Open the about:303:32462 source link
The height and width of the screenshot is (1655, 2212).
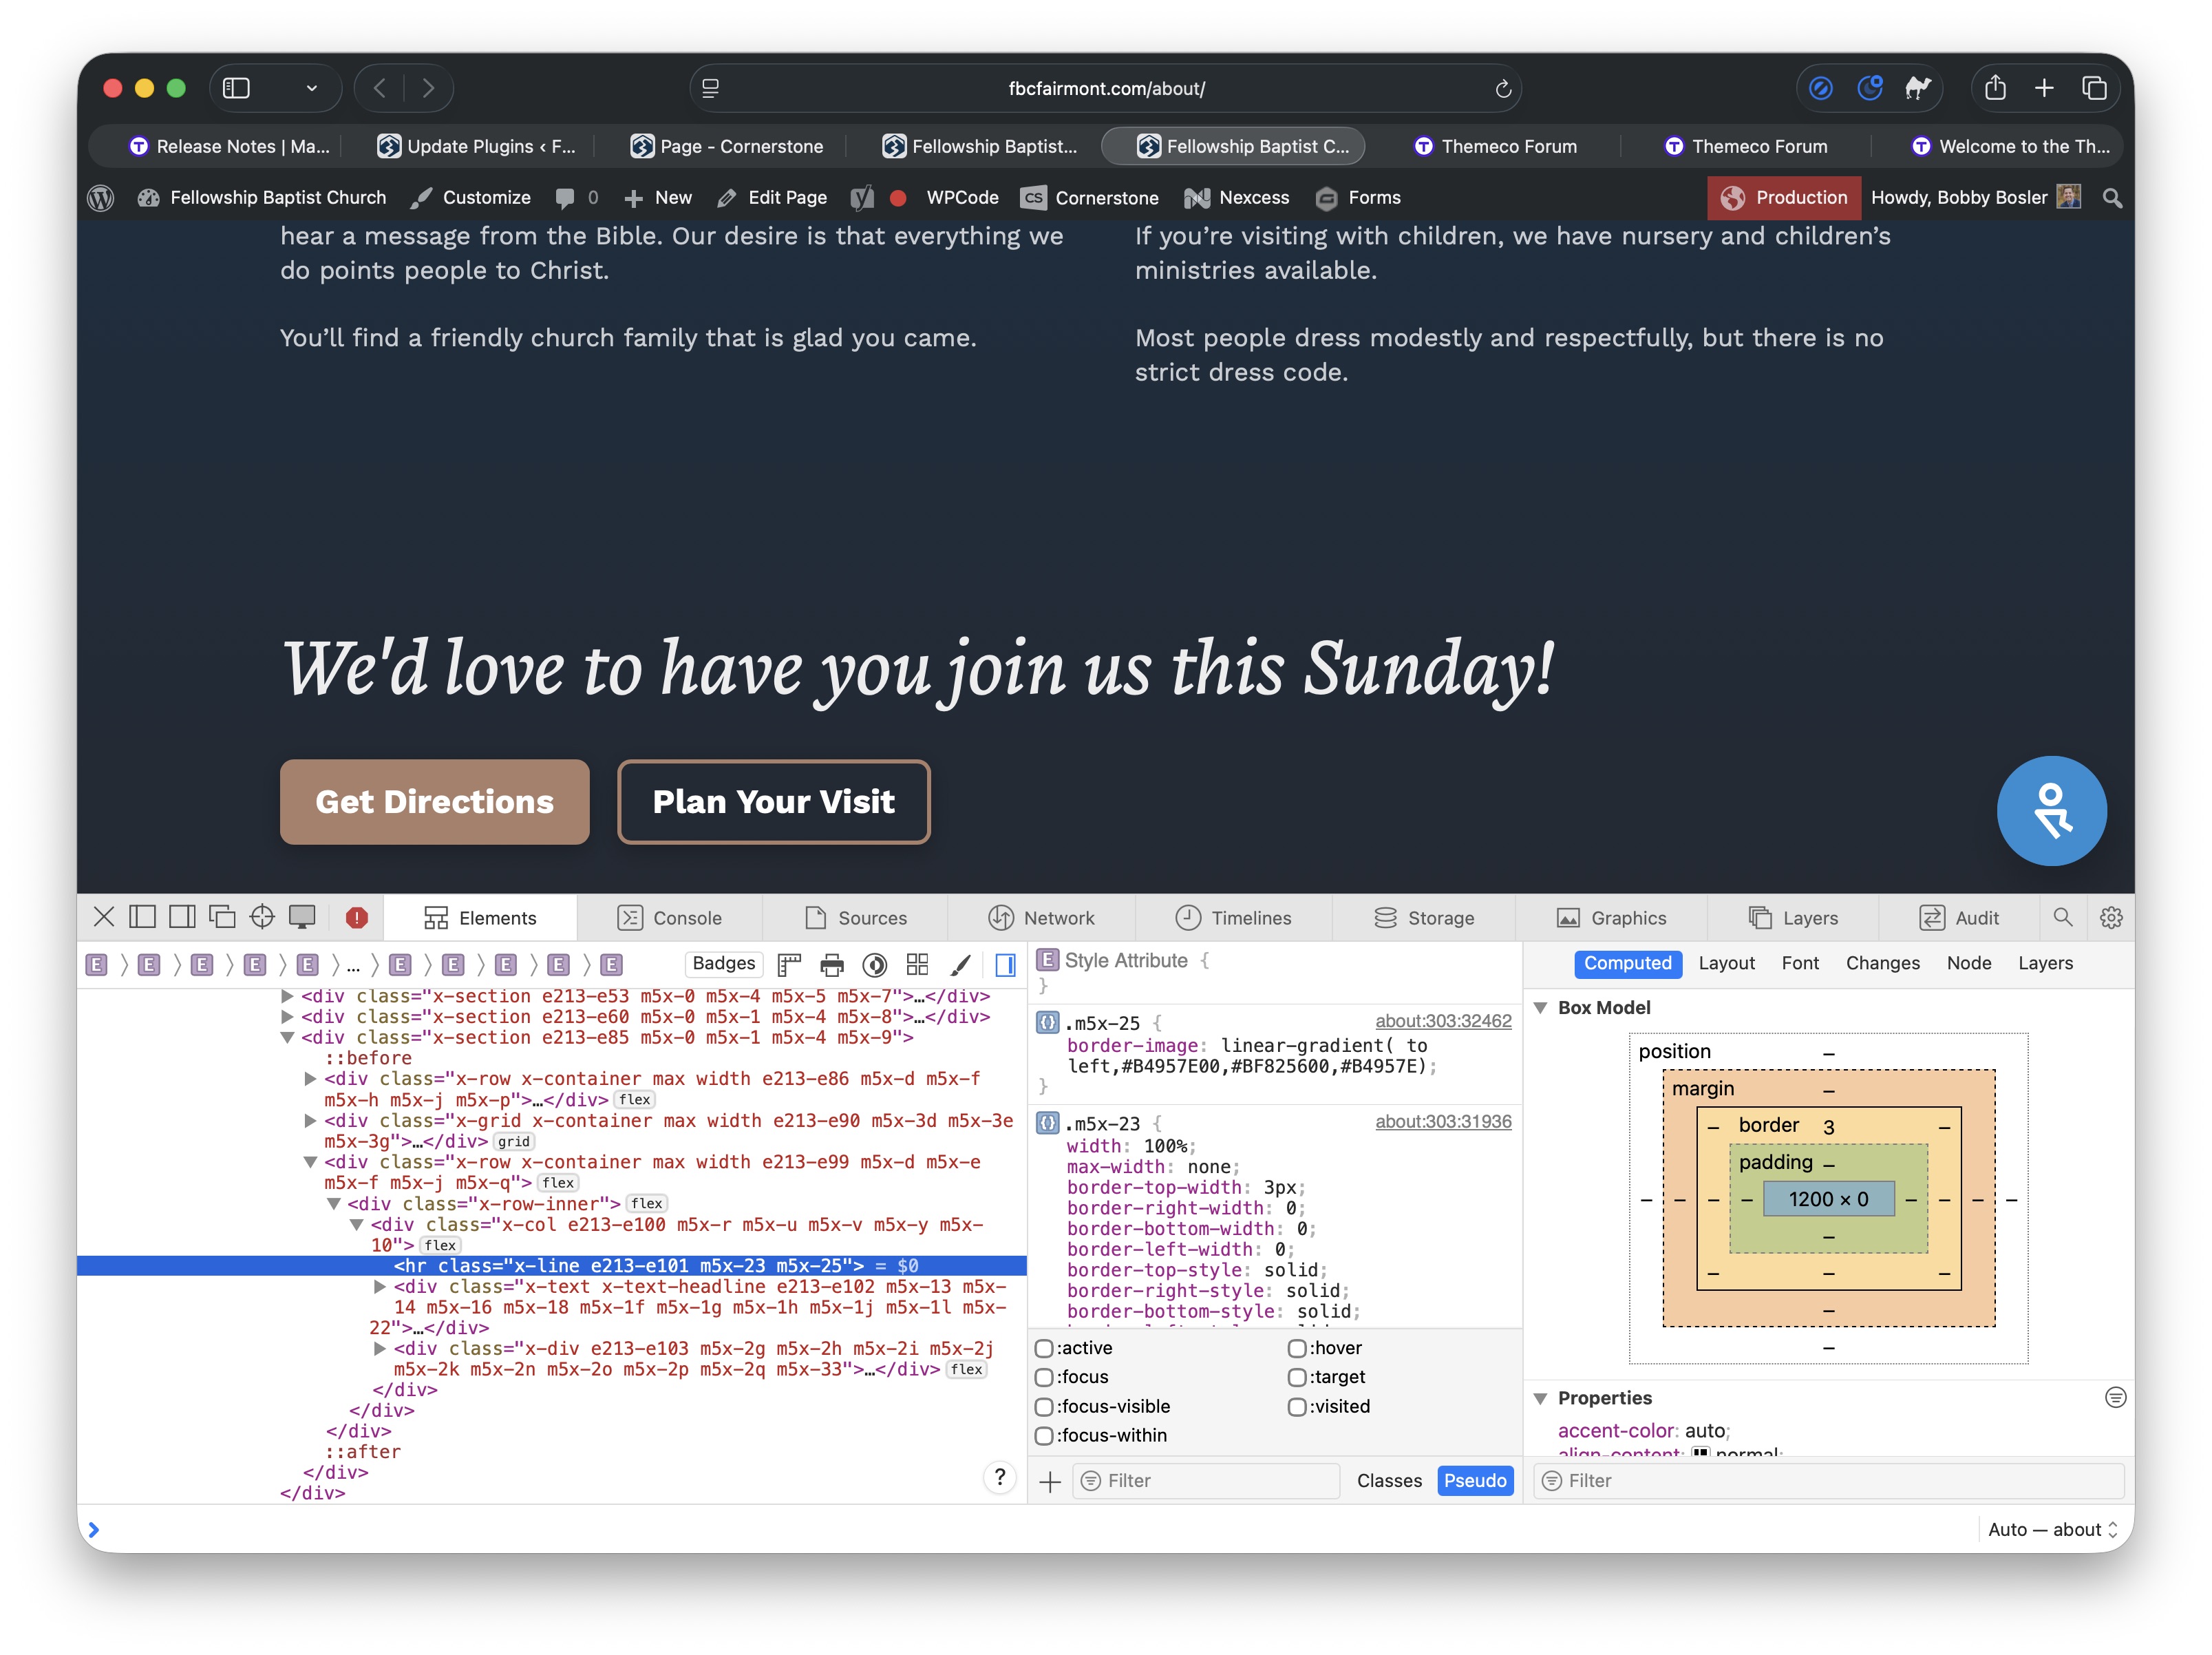coord(1442,1021)
